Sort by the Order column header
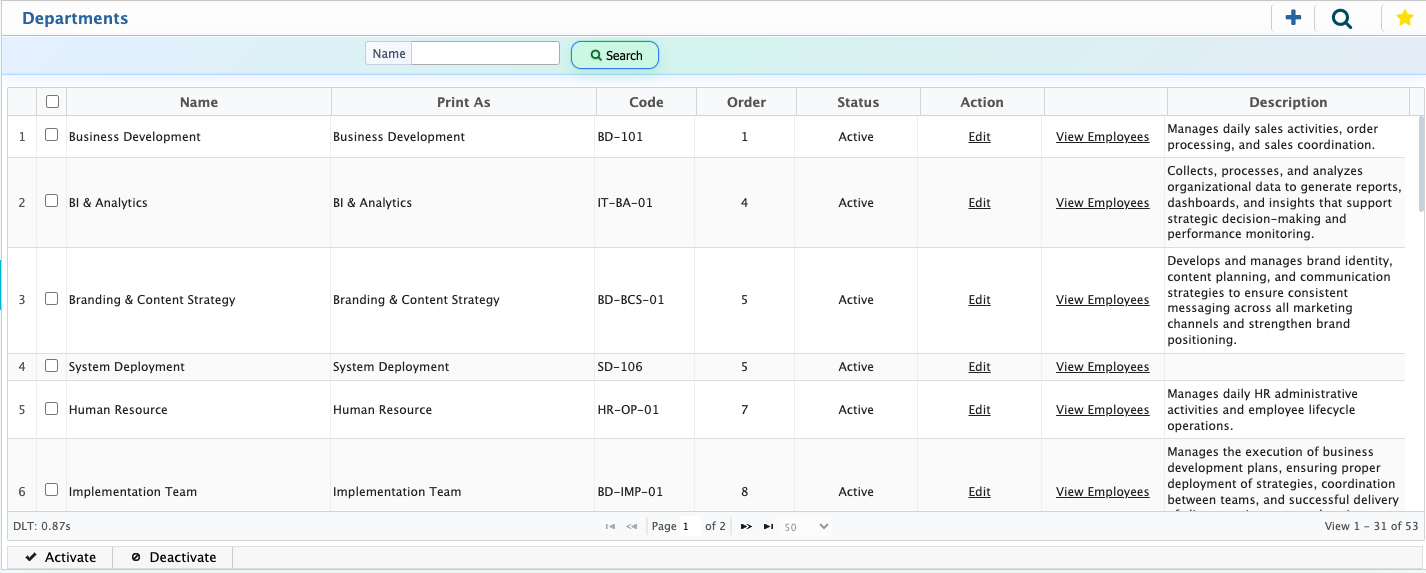Viewport: 1426px width, 573px height. click(746, 102)
